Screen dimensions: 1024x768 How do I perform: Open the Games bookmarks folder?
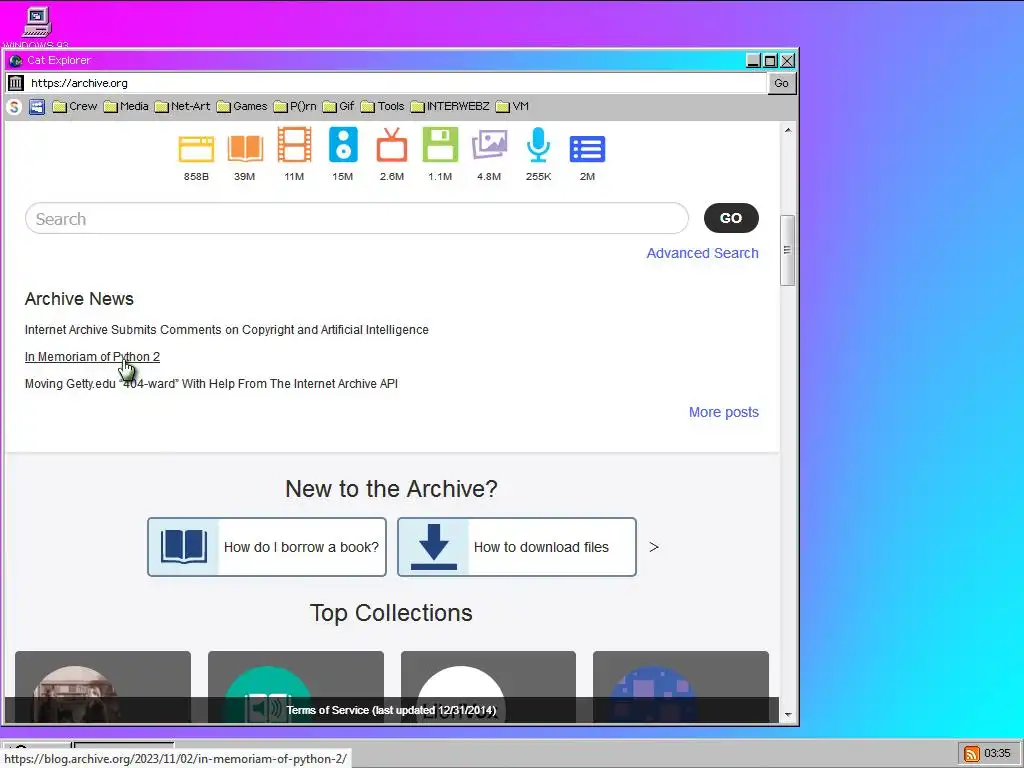(x=242, y=106)
